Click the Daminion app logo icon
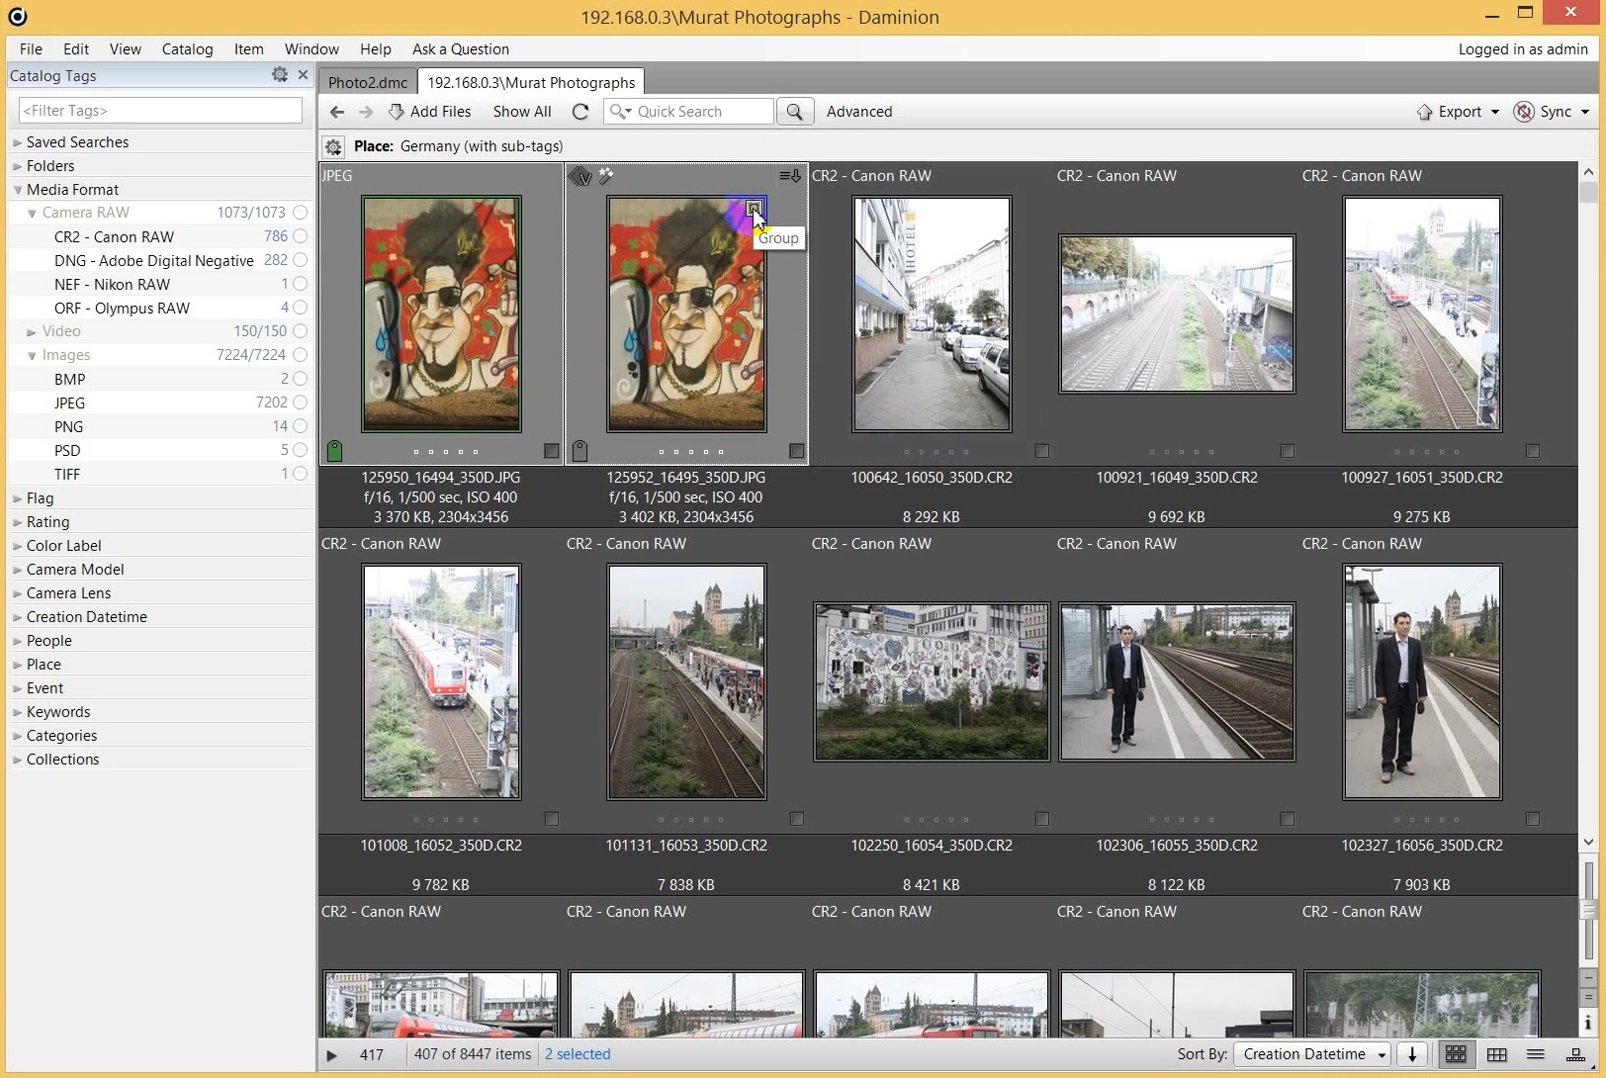 (x=17, y=16)
